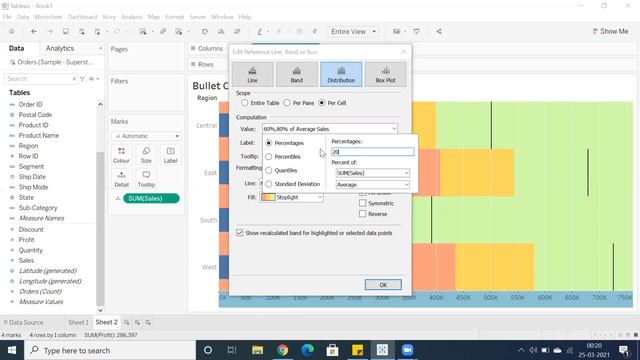Open Microsoft Edge from the taskbar
Image resolution: width=640 pixels, height=360 pixels.
click(x=307, y=350)
